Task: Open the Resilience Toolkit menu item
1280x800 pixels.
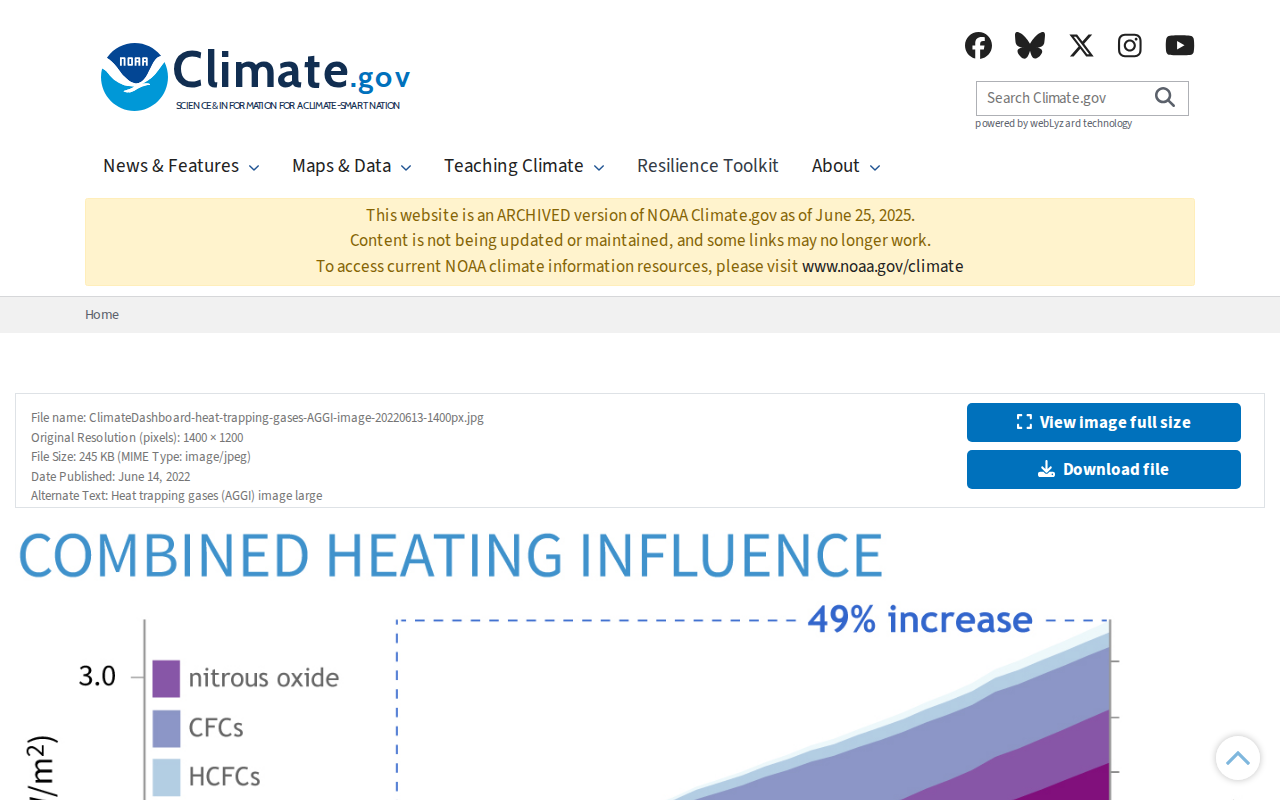Action: coord(708,166)
